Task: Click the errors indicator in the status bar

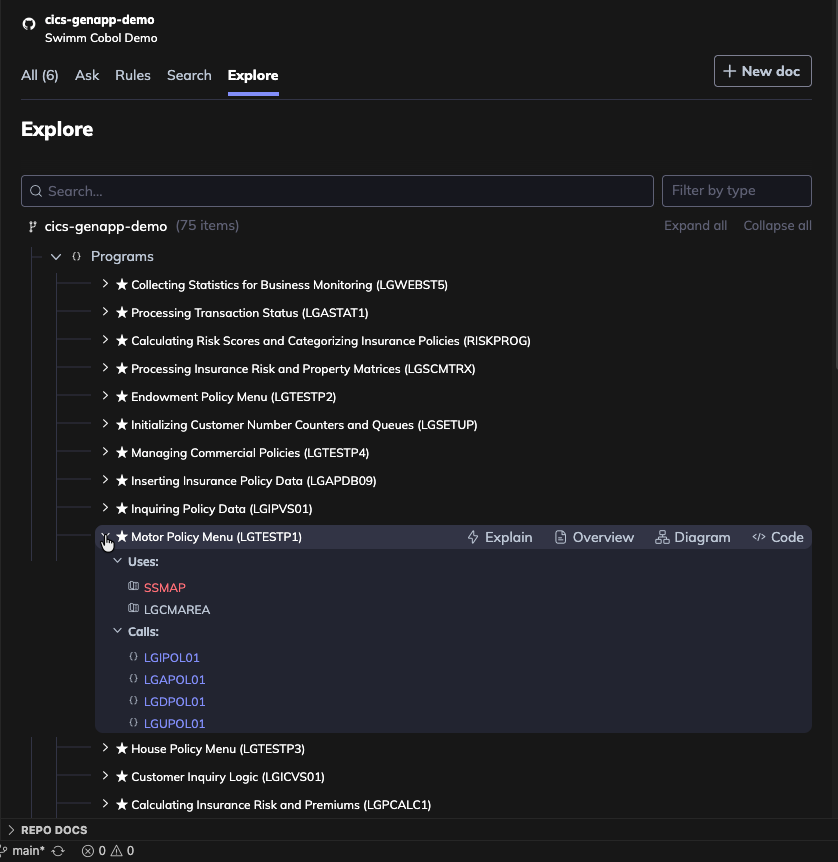Action: (x=93, y=850)
